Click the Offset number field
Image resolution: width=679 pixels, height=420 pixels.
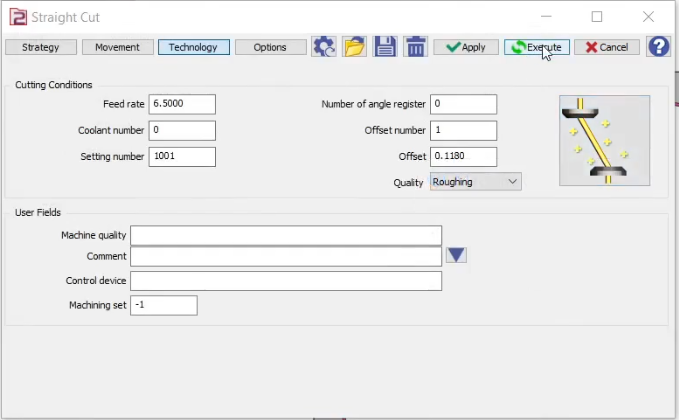(x=463, y=130)
